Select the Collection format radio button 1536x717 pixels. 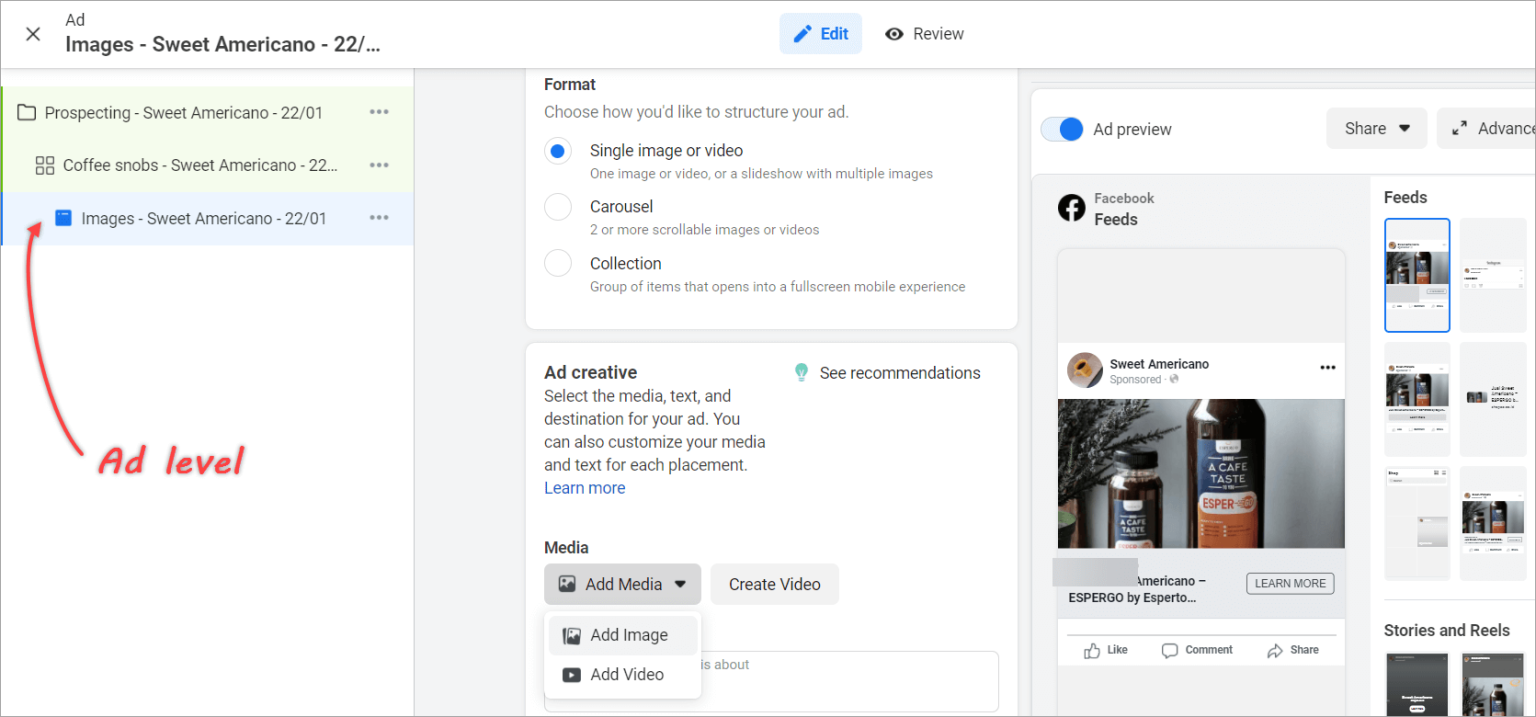coord(557,263)
